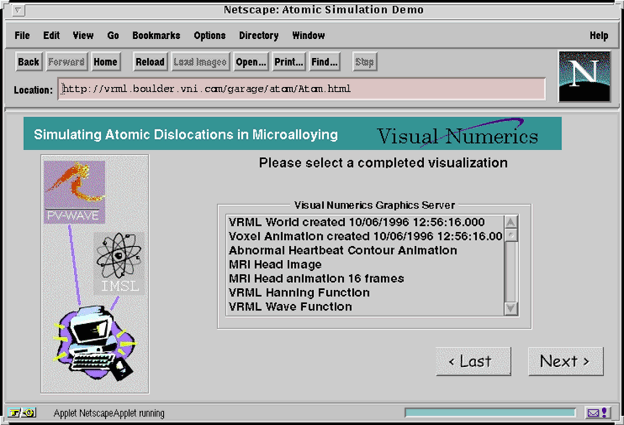Open the File menu
624x425 pixels.
(22, 35)
